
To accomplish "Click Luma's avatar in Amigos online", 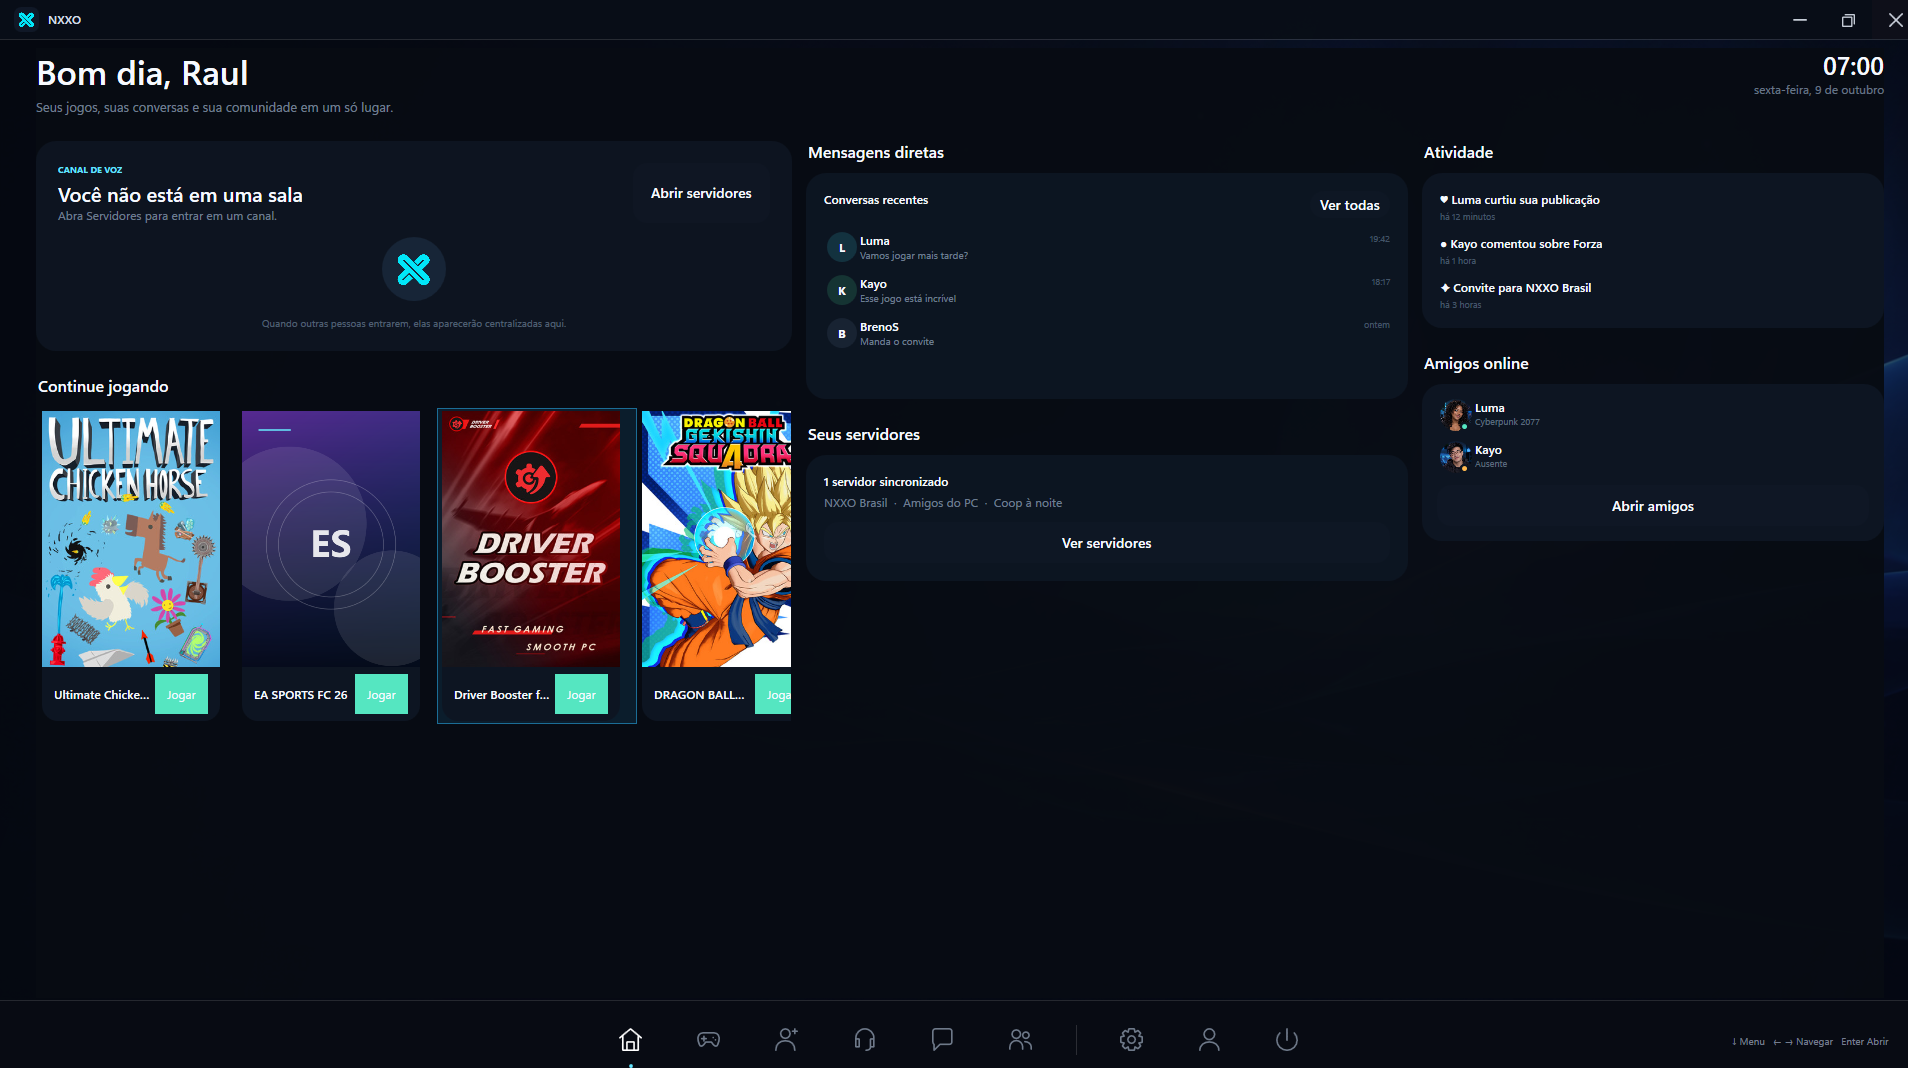I will coord(1454,414).
